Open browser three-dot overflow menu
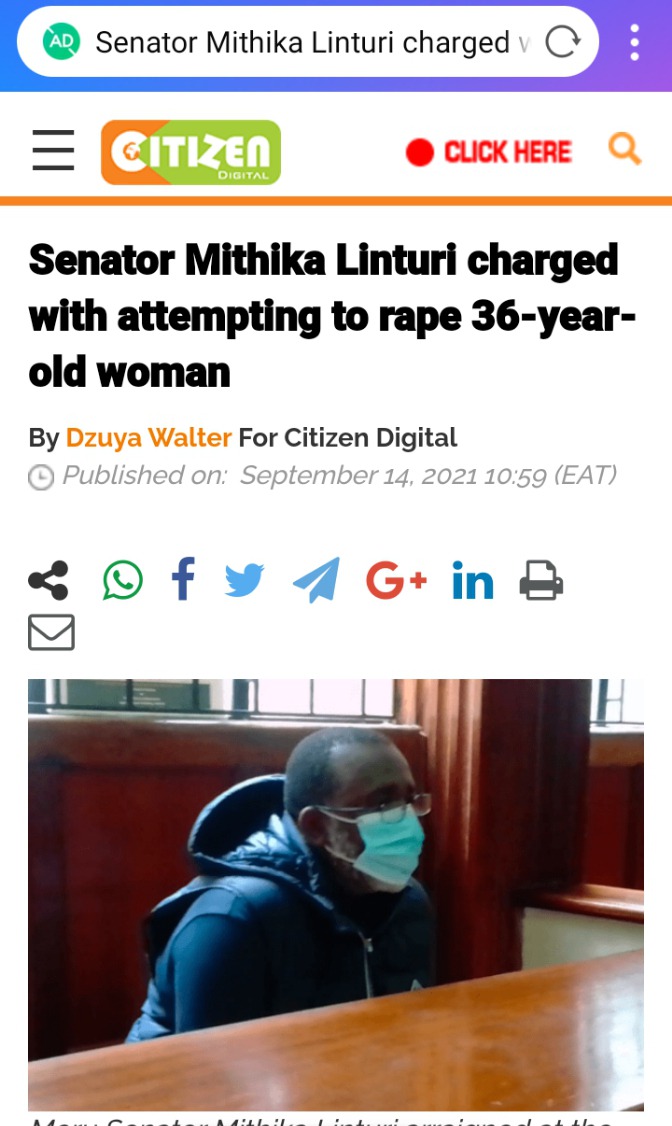This screenshot has height=1126, width=672. tap(635, 42)
